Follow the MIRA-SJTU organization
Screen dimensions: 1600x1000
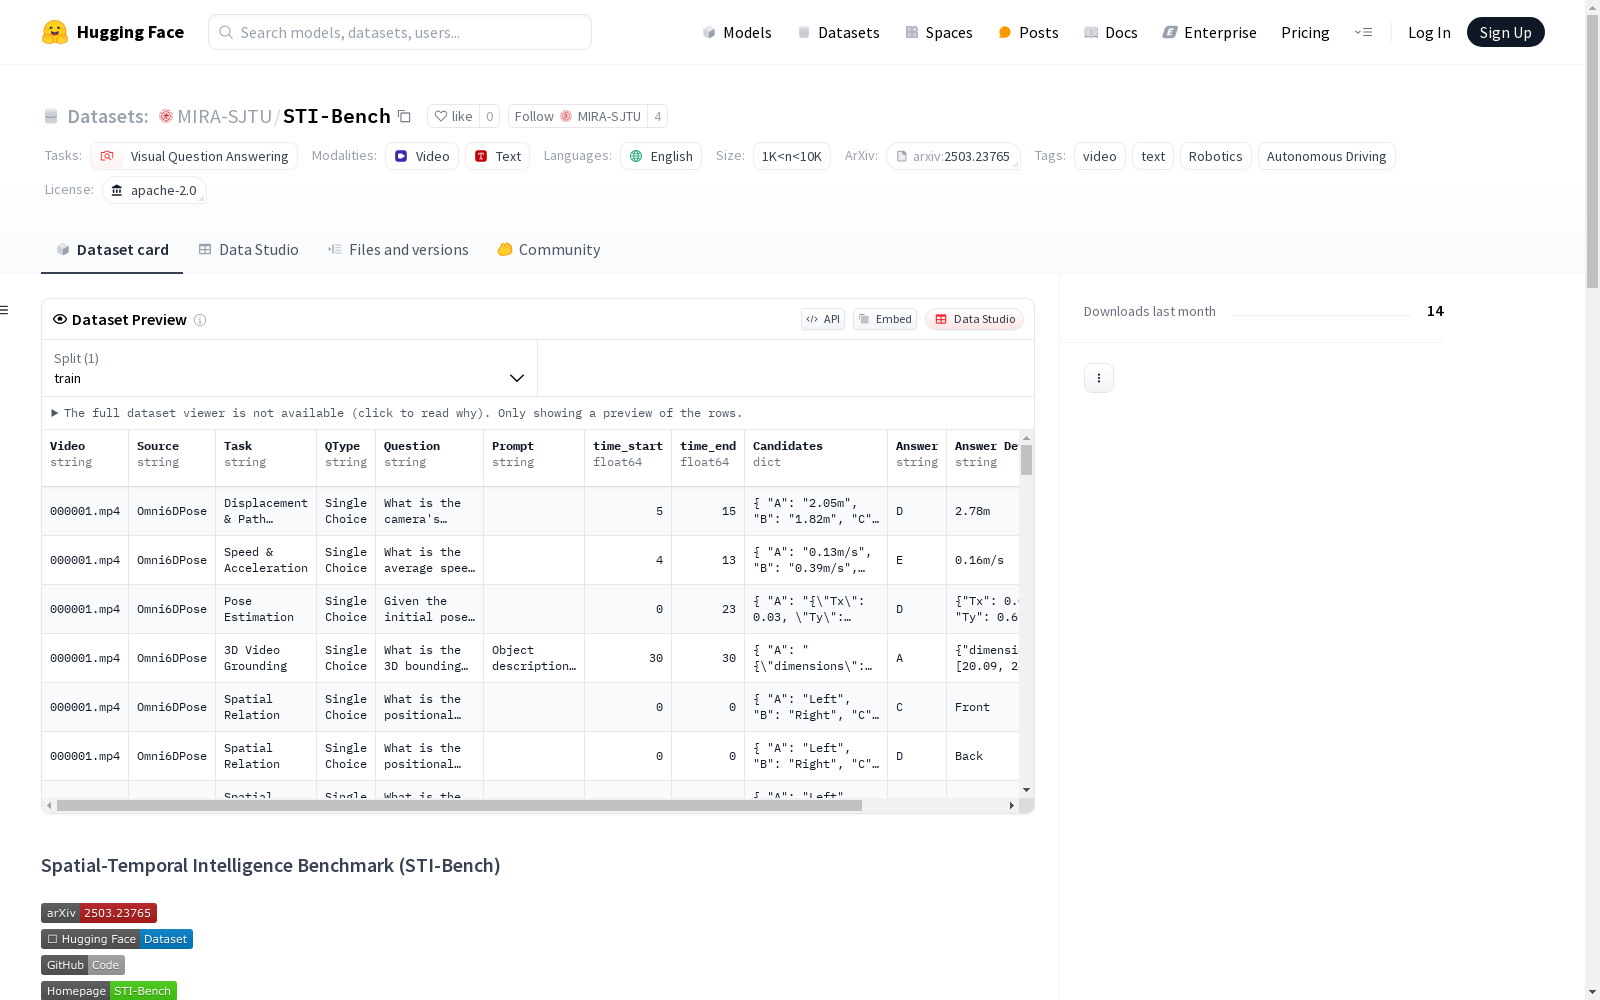577,116
